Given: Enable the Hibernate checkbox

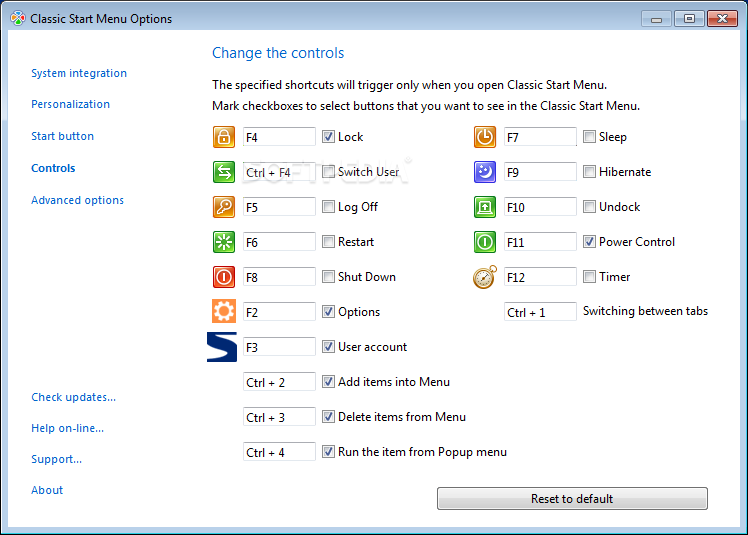Looking at the screenshot, I should (589, 172).
